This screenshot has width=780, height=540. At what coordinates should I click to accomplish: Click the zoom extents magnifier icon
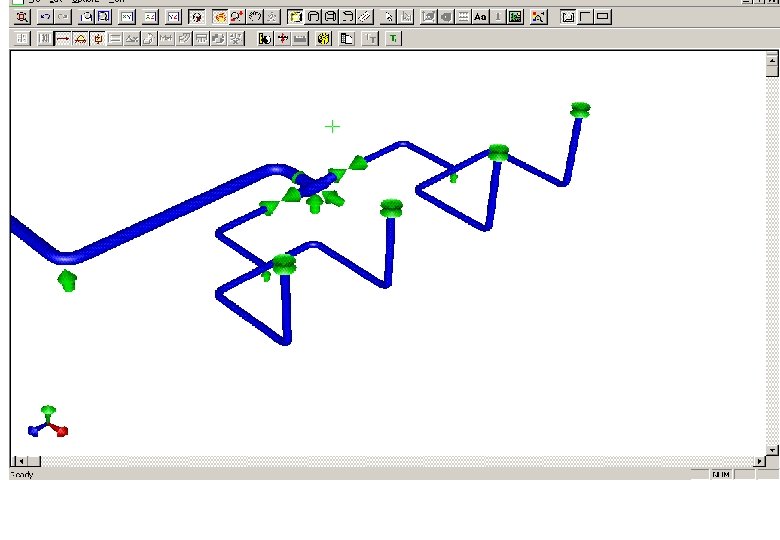tap(22, 17)
